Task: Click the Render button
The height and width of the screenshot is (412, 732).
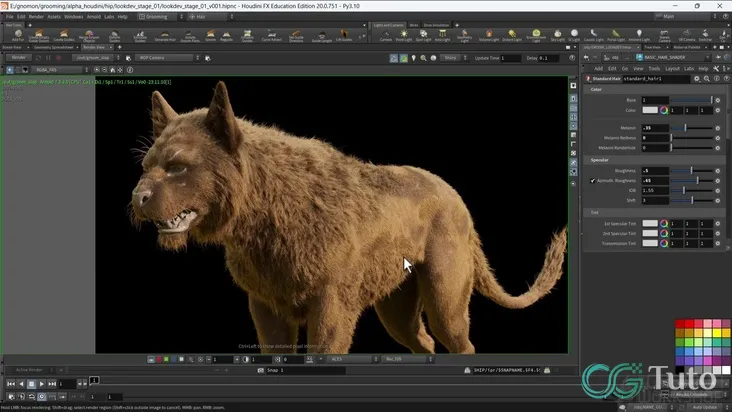Action: click(19, 58)
